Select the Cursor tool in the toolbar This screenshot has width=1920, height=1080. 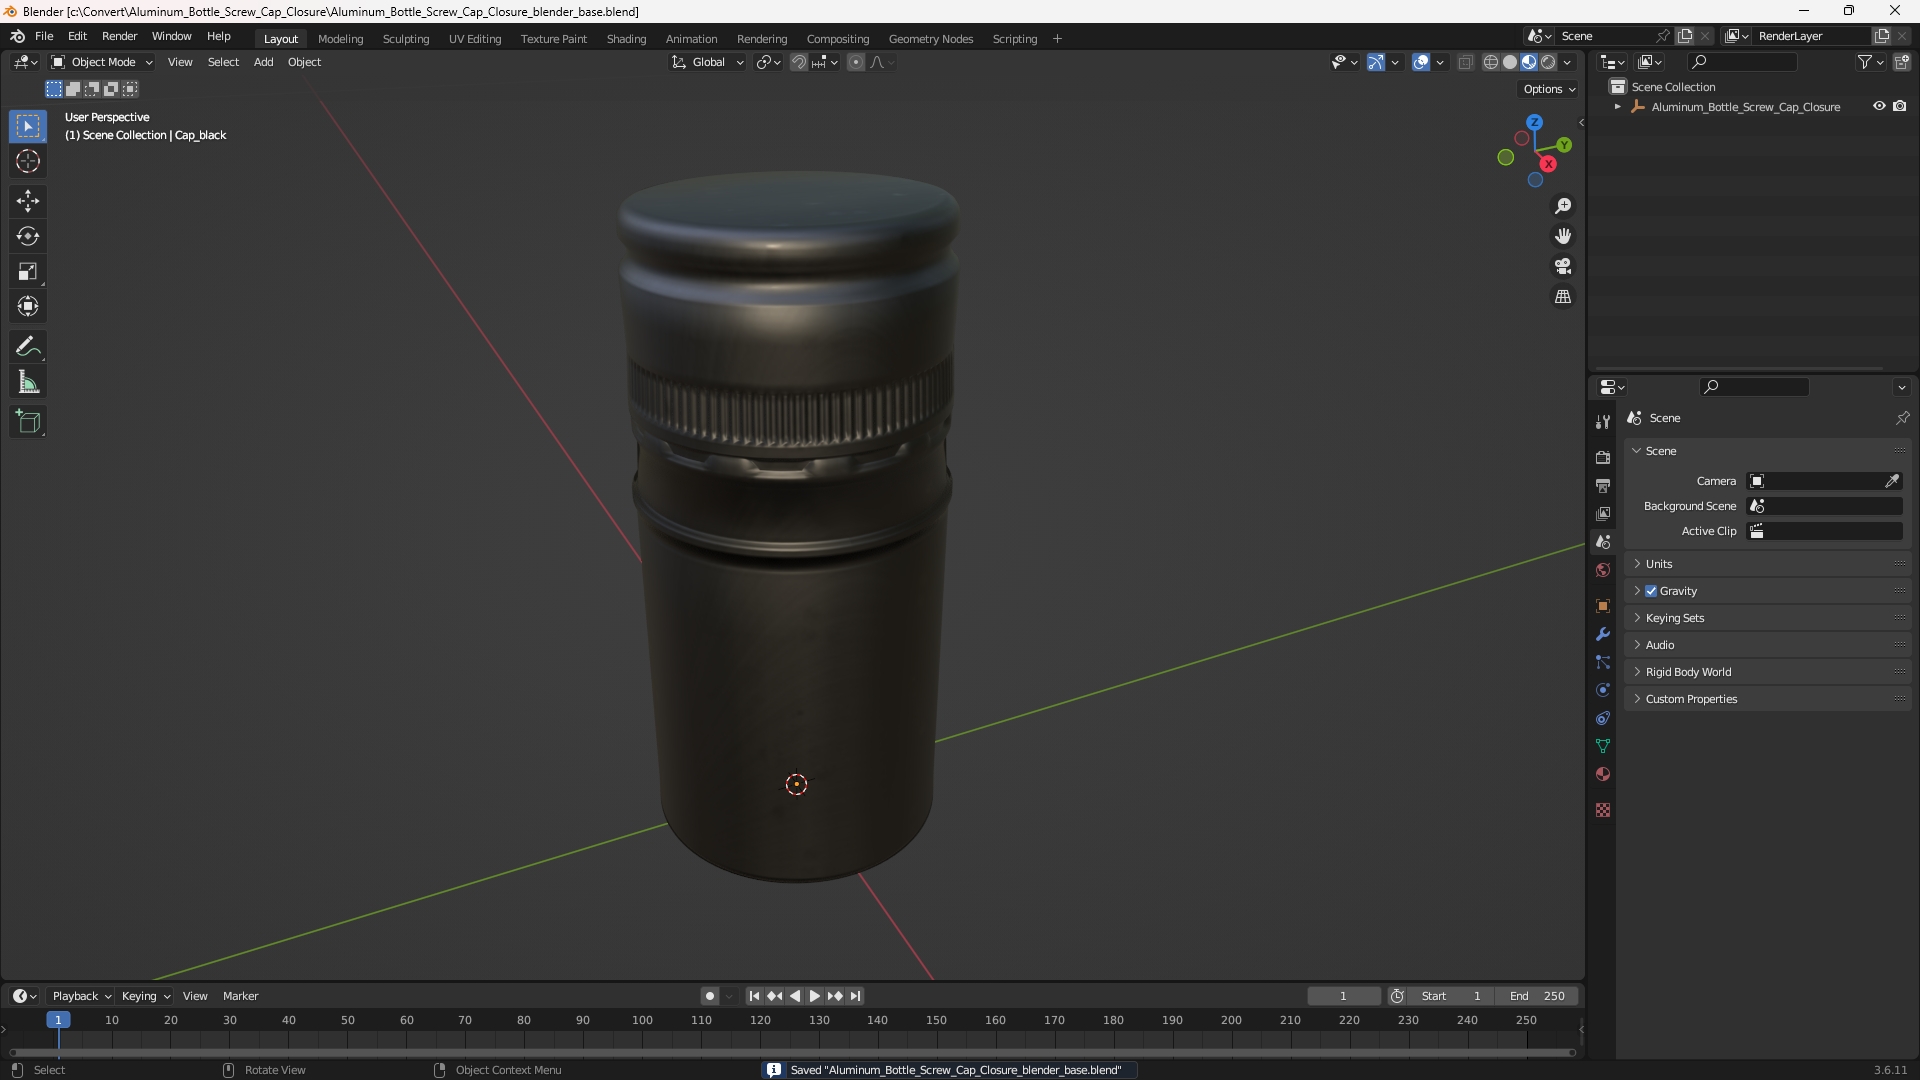click(28, 161)
